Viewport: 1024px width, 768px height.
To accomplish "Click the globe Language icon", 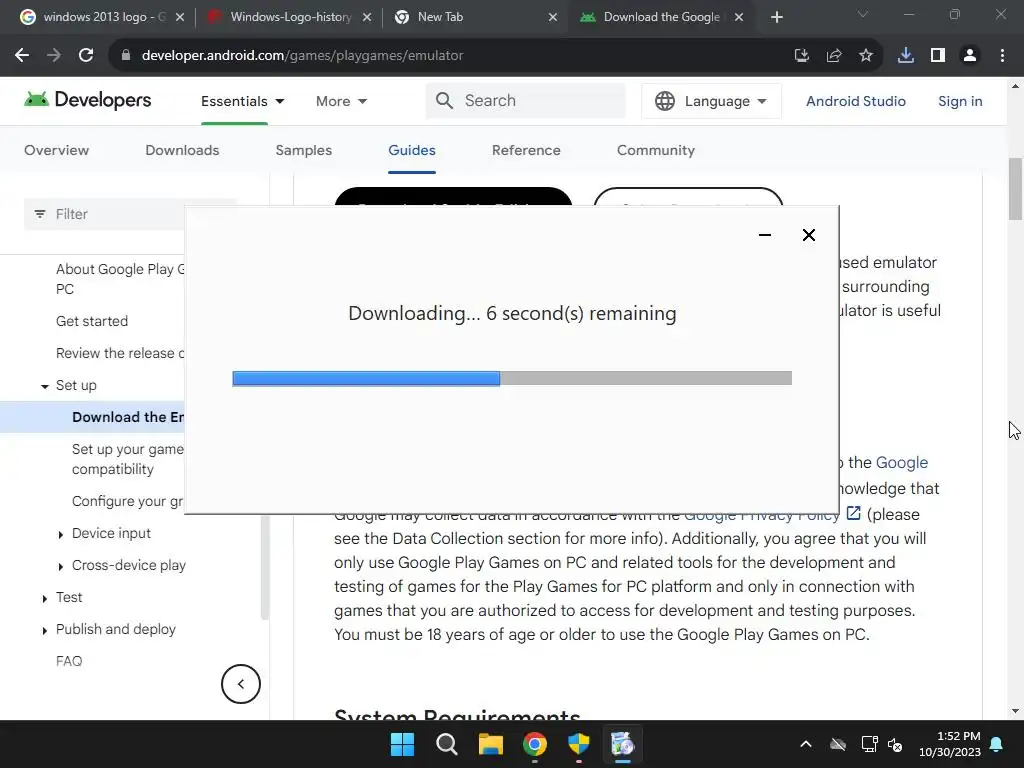I will pos(665,101).
